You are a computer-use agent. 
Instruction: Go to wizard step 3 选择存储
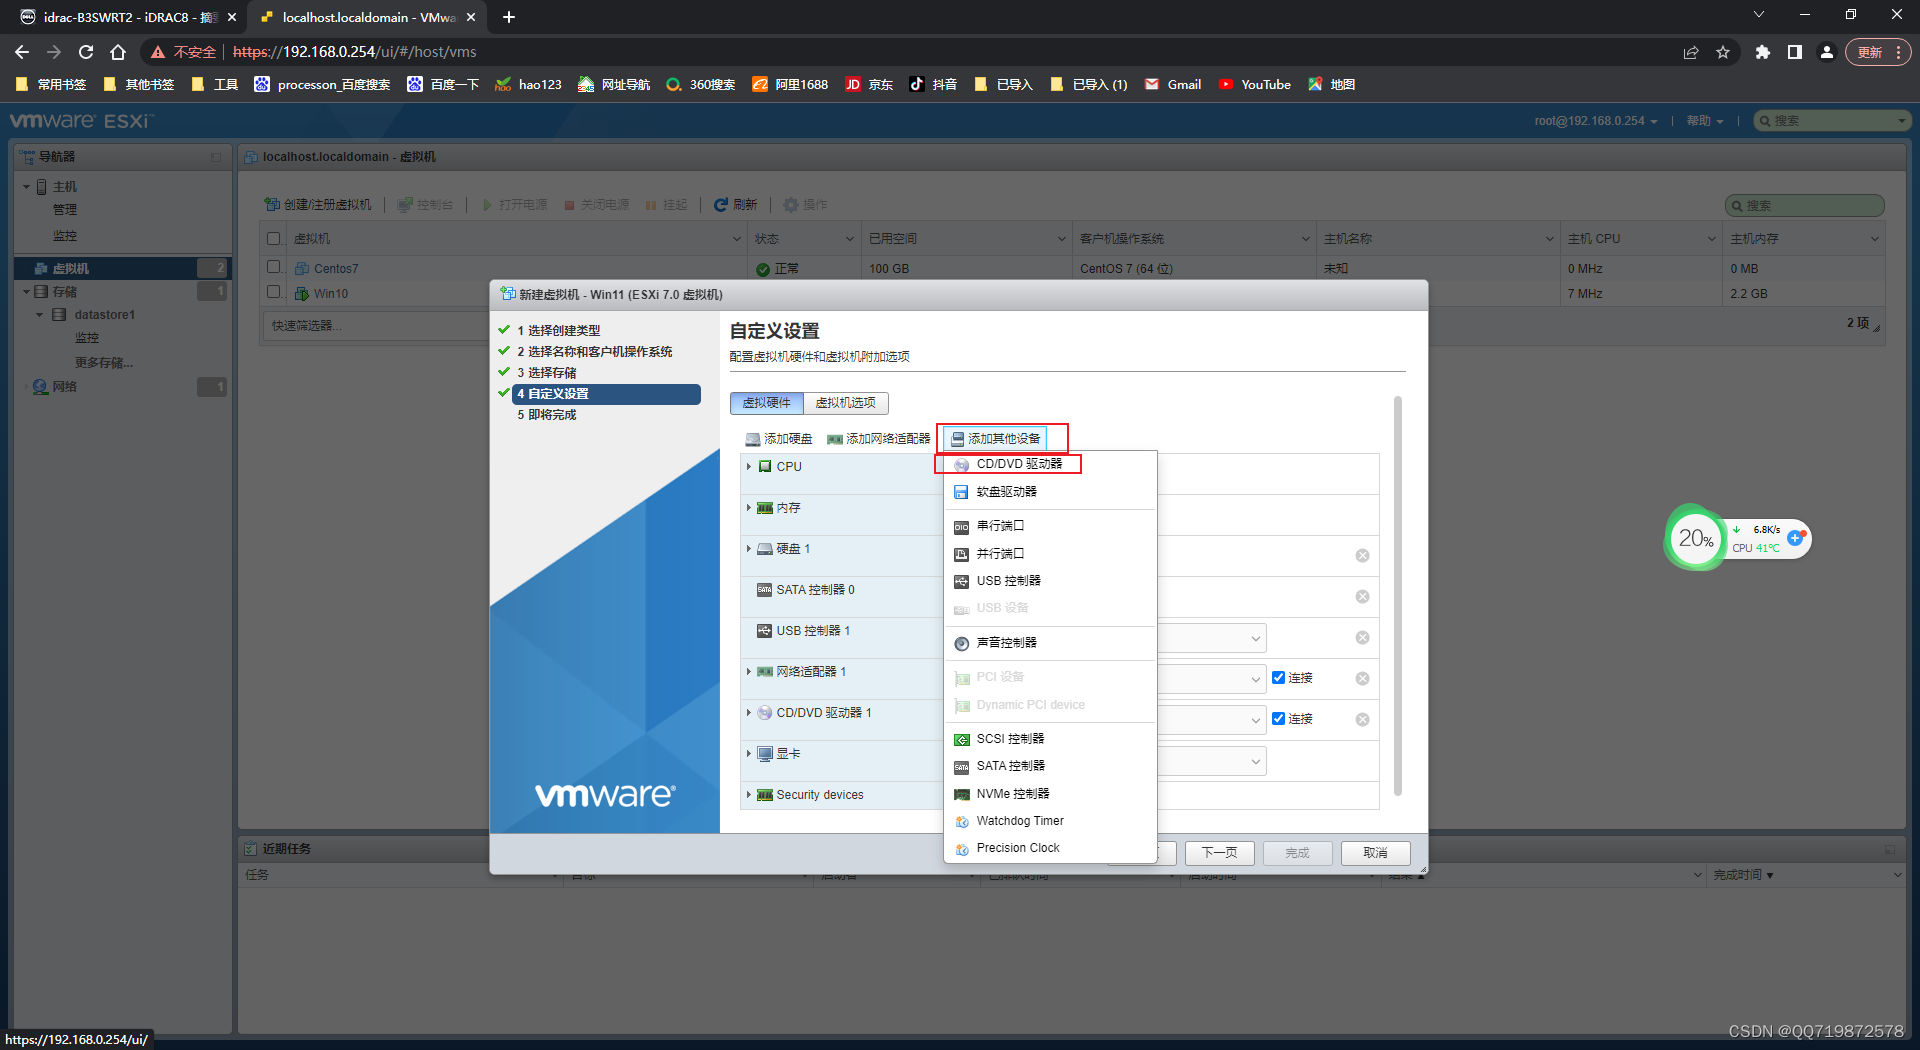(547, 373)
